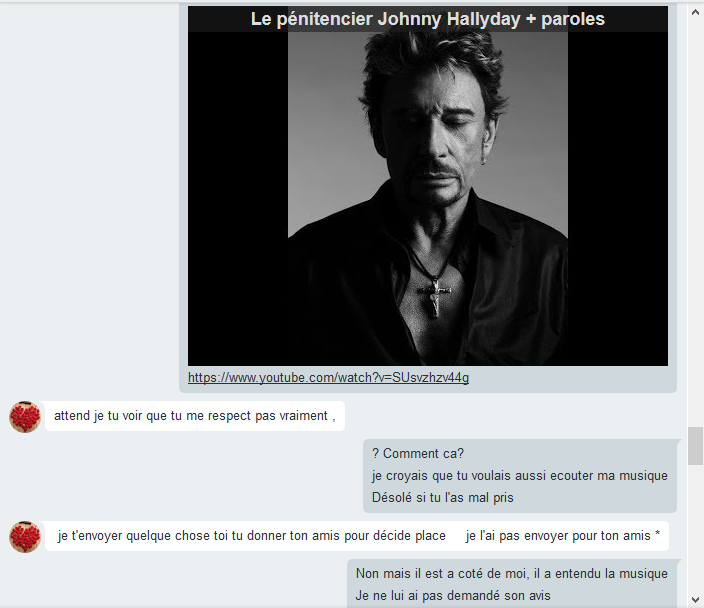This screenshot has width=704, height=608.
Task: Open the avatar beside 'attend je tu voir' message
Action: click(x=25, y=416)
